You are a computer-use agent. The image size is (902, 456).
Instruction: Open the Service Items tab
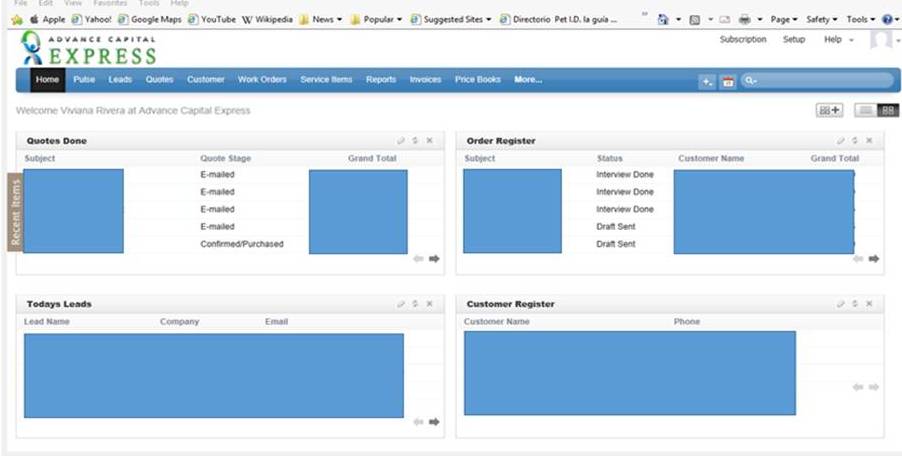coord(326,80)
